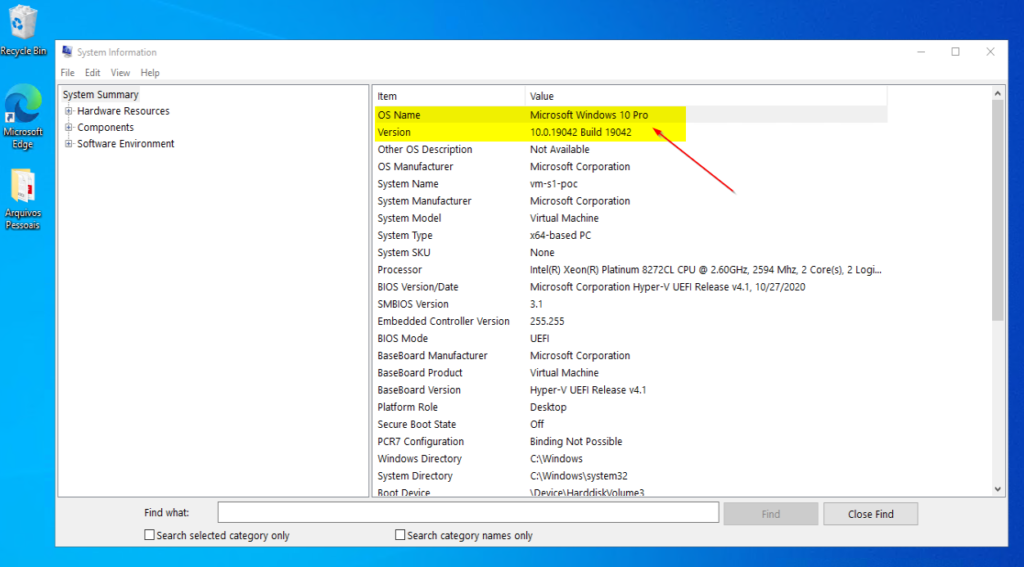
Task: Select the System Manufacturer row
Action: 630,201
